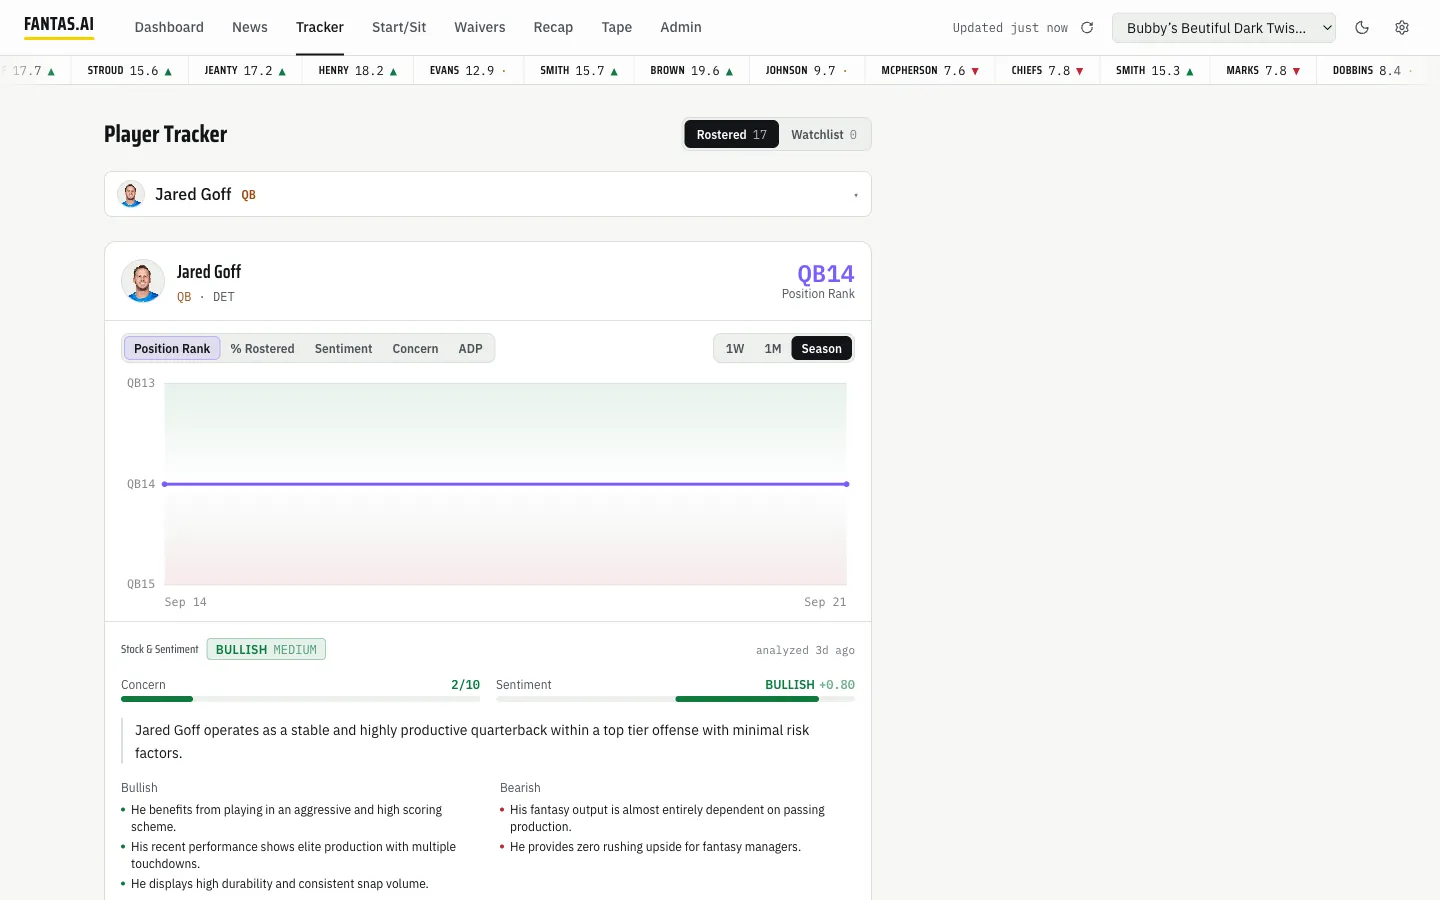Go to the Admin page

(x=681, y=28)
